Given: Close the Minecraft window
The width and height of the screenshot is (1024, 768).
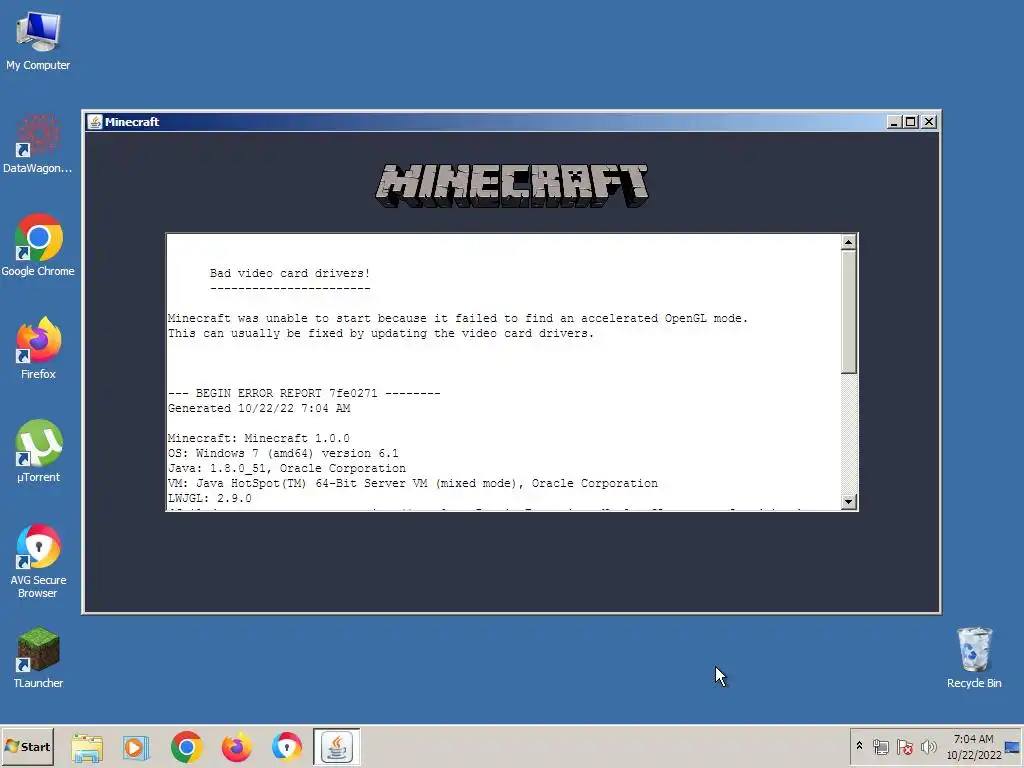Looking at the screenshot, I should (x=929, y=122).
